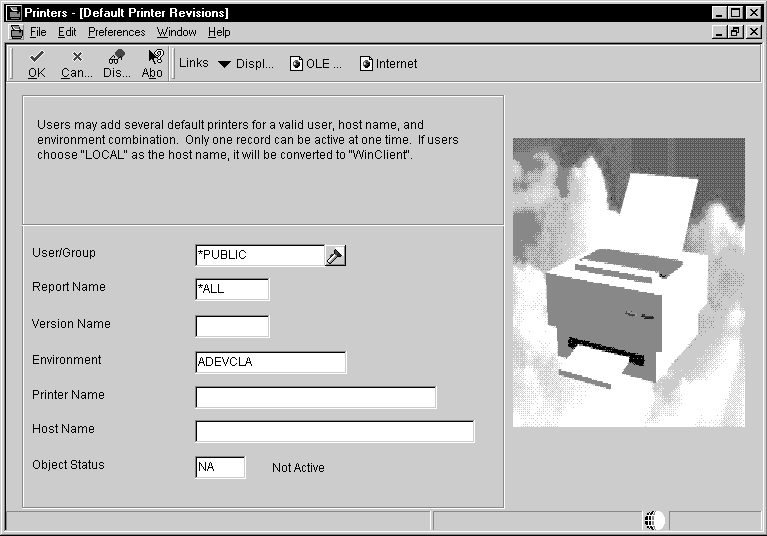Click the About help-pointer toolbar icon
Viewport: 767px width, 536px height.
click(153, 64)
